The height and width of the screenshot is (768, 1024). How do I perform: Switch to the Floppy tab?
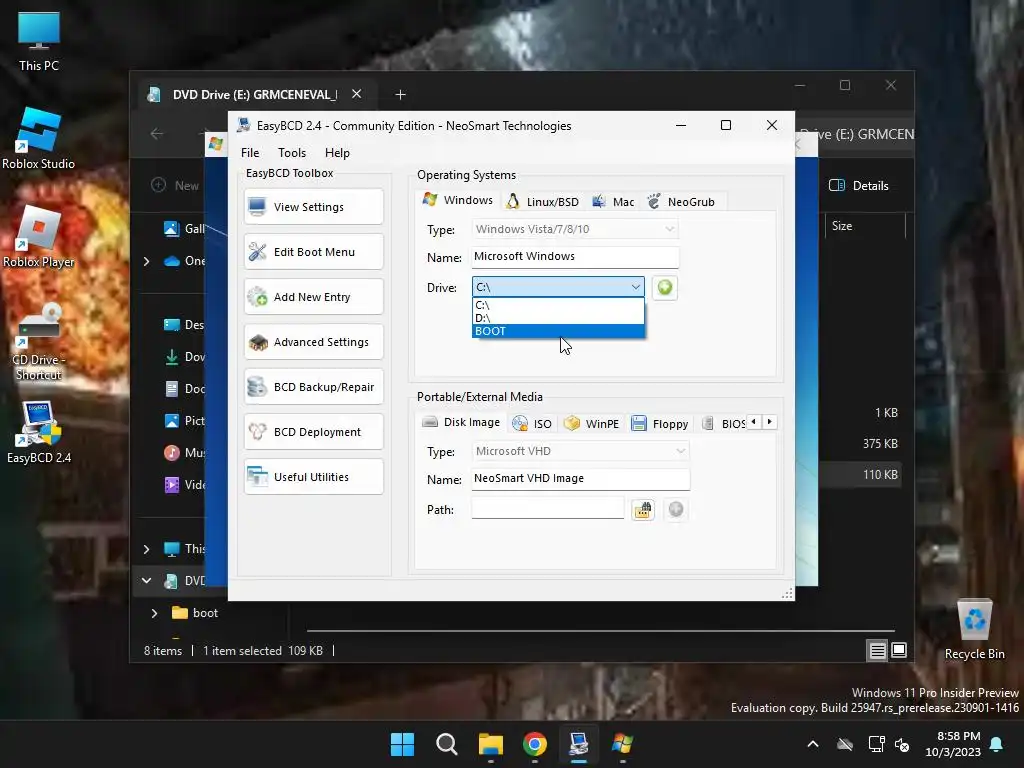point(660,424)
